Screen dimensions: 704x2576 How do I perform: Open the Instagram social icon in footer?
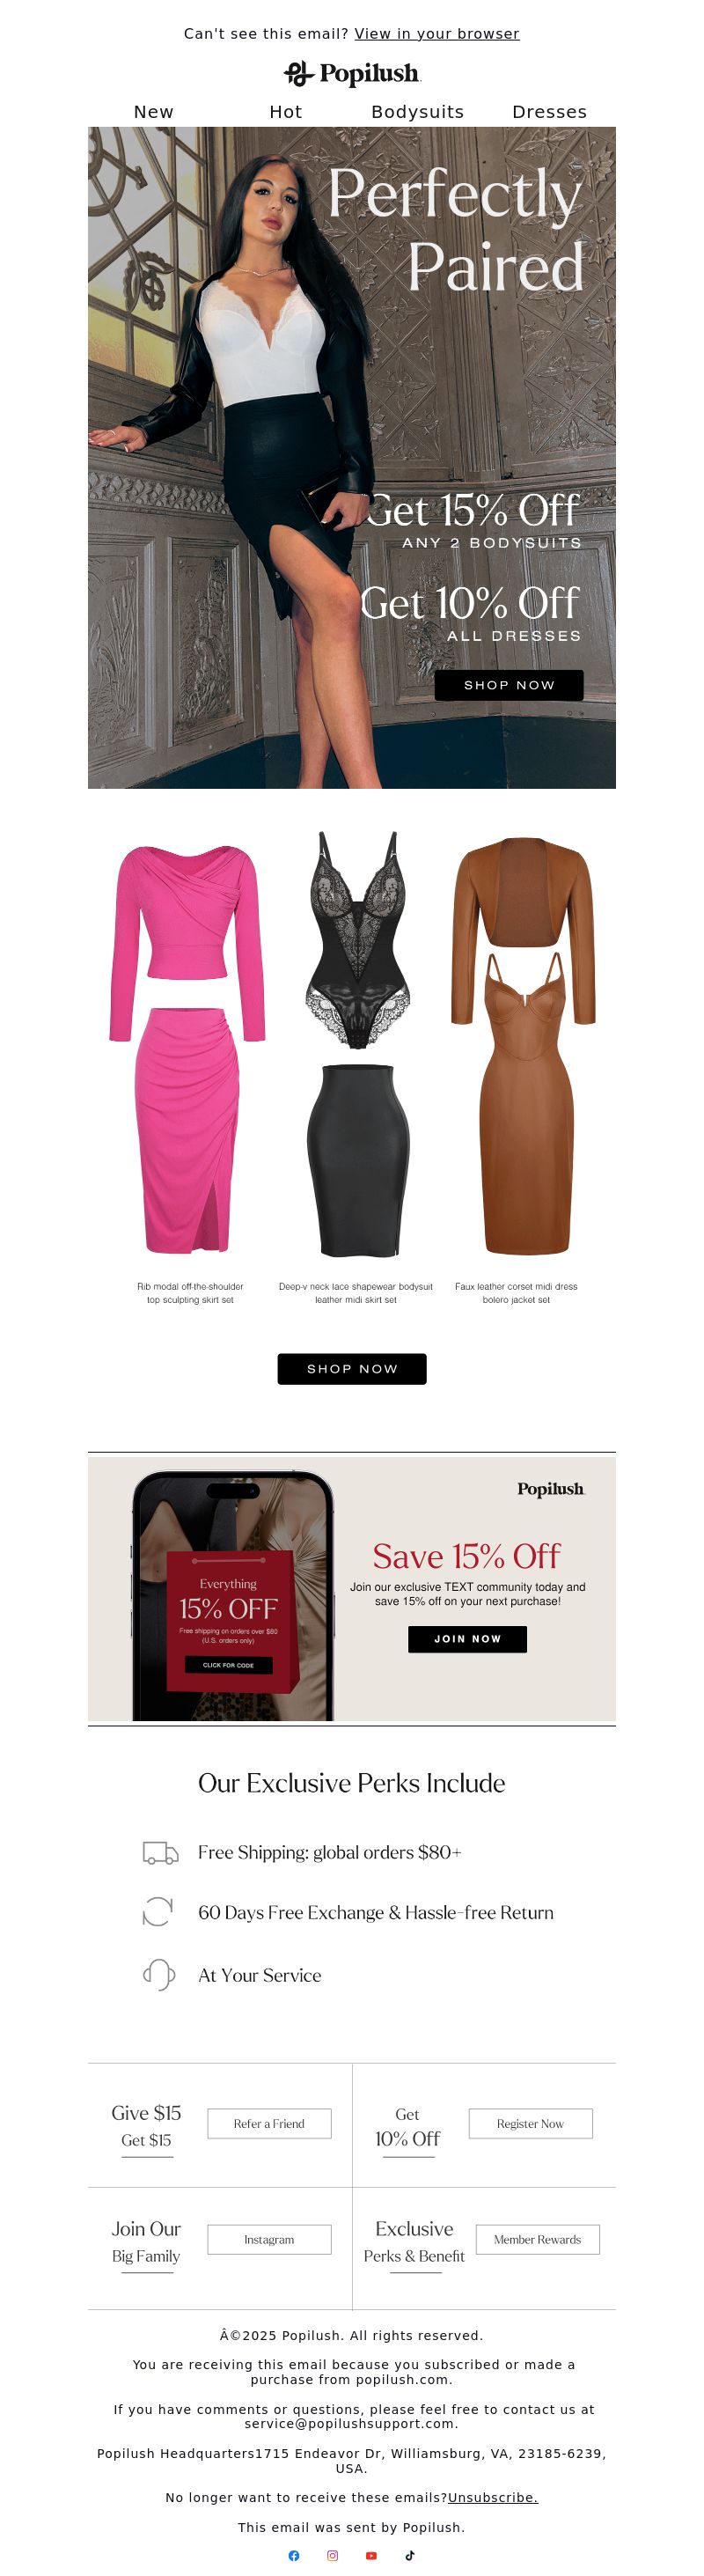(332, 2555)
